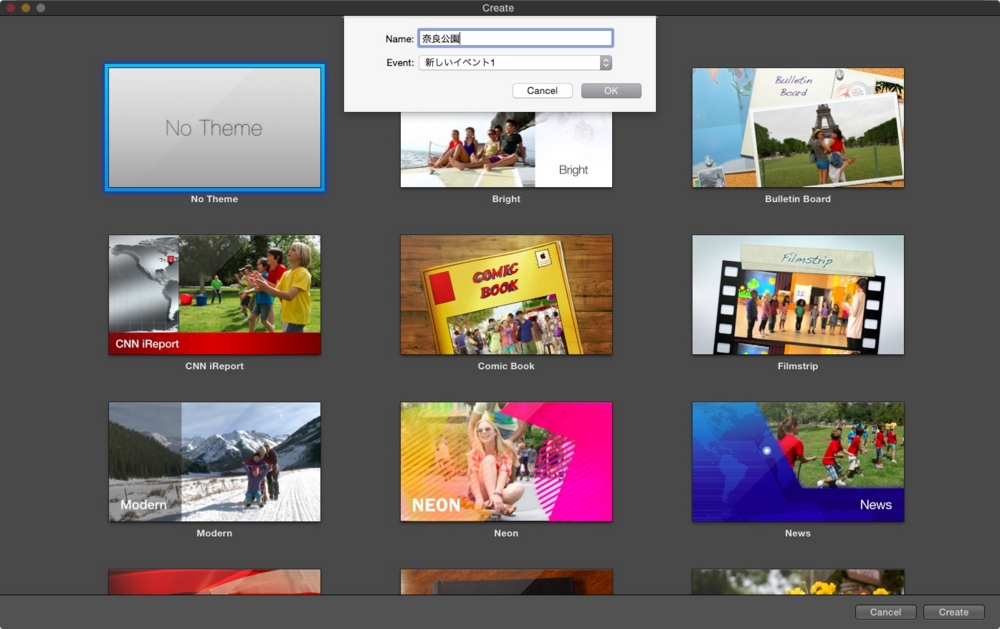Close the Create window with red button

click(11, 8)
